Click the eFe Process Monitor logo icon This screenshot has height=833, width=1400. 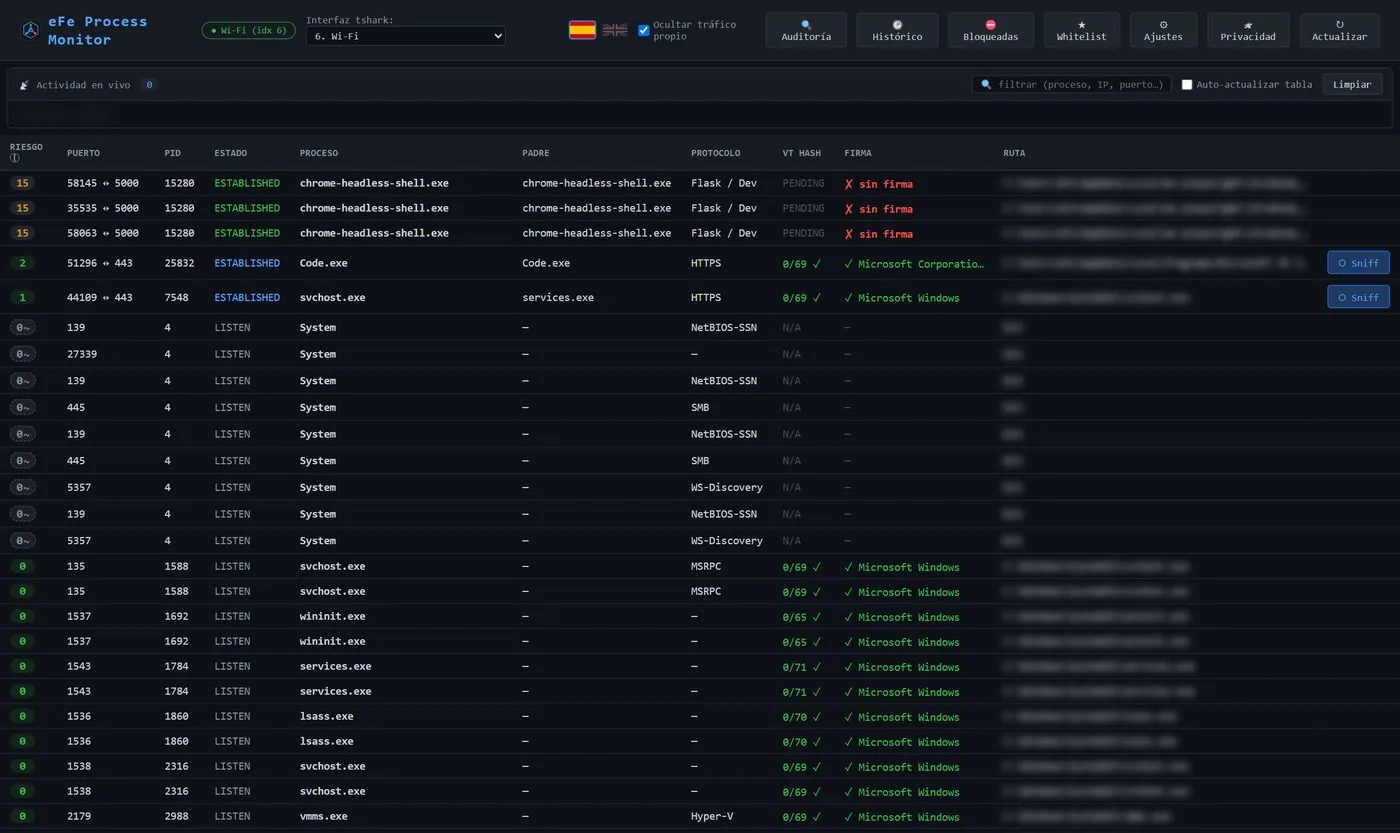point(31,31)
